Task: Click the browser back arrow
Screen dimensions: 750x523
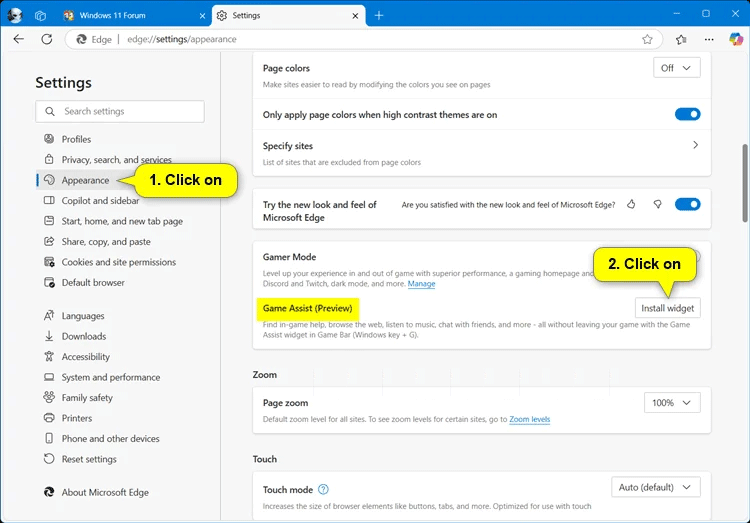Action: pyautogui.click(x=19, y=39)
